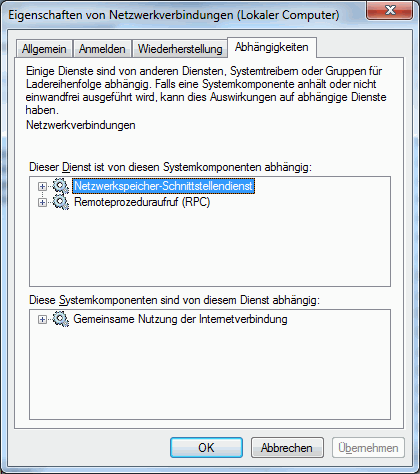420x474 pixels.
Task: Confirm the dialog with OK
Action: pos(206,448)
